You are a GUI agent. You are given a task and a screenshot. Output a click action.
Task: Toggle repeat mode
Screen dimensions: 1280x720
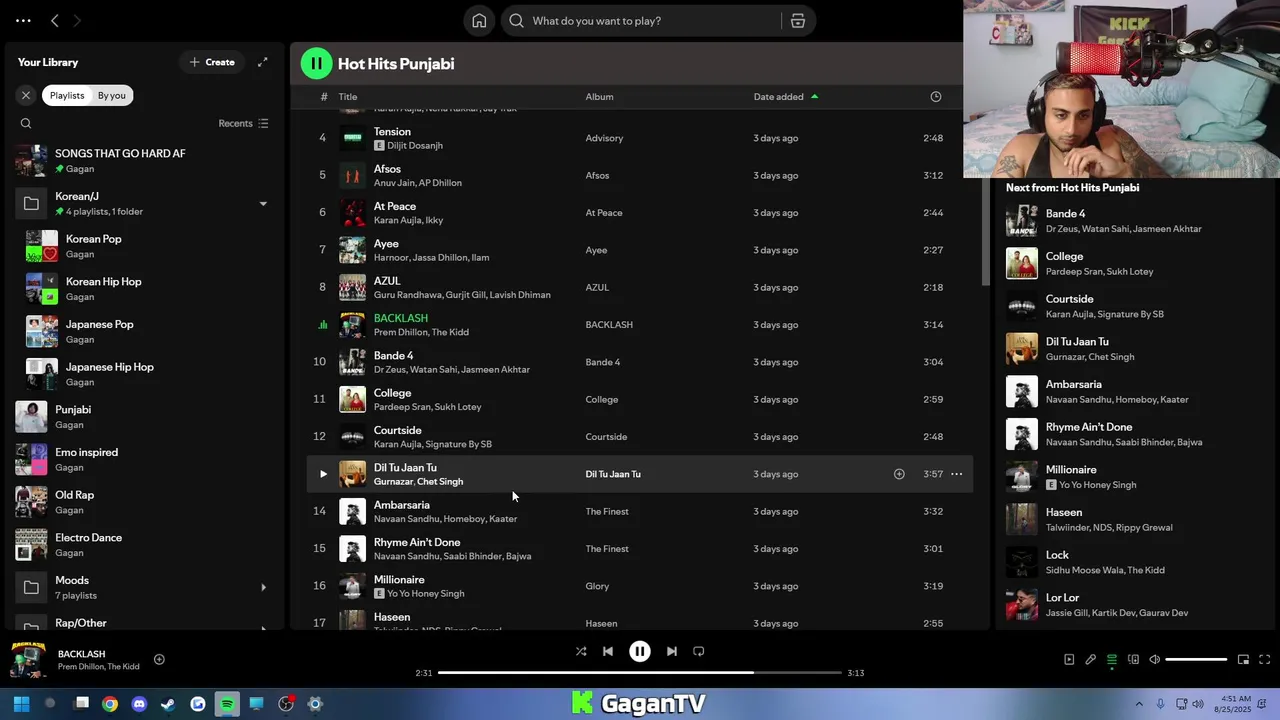(699, 651)
